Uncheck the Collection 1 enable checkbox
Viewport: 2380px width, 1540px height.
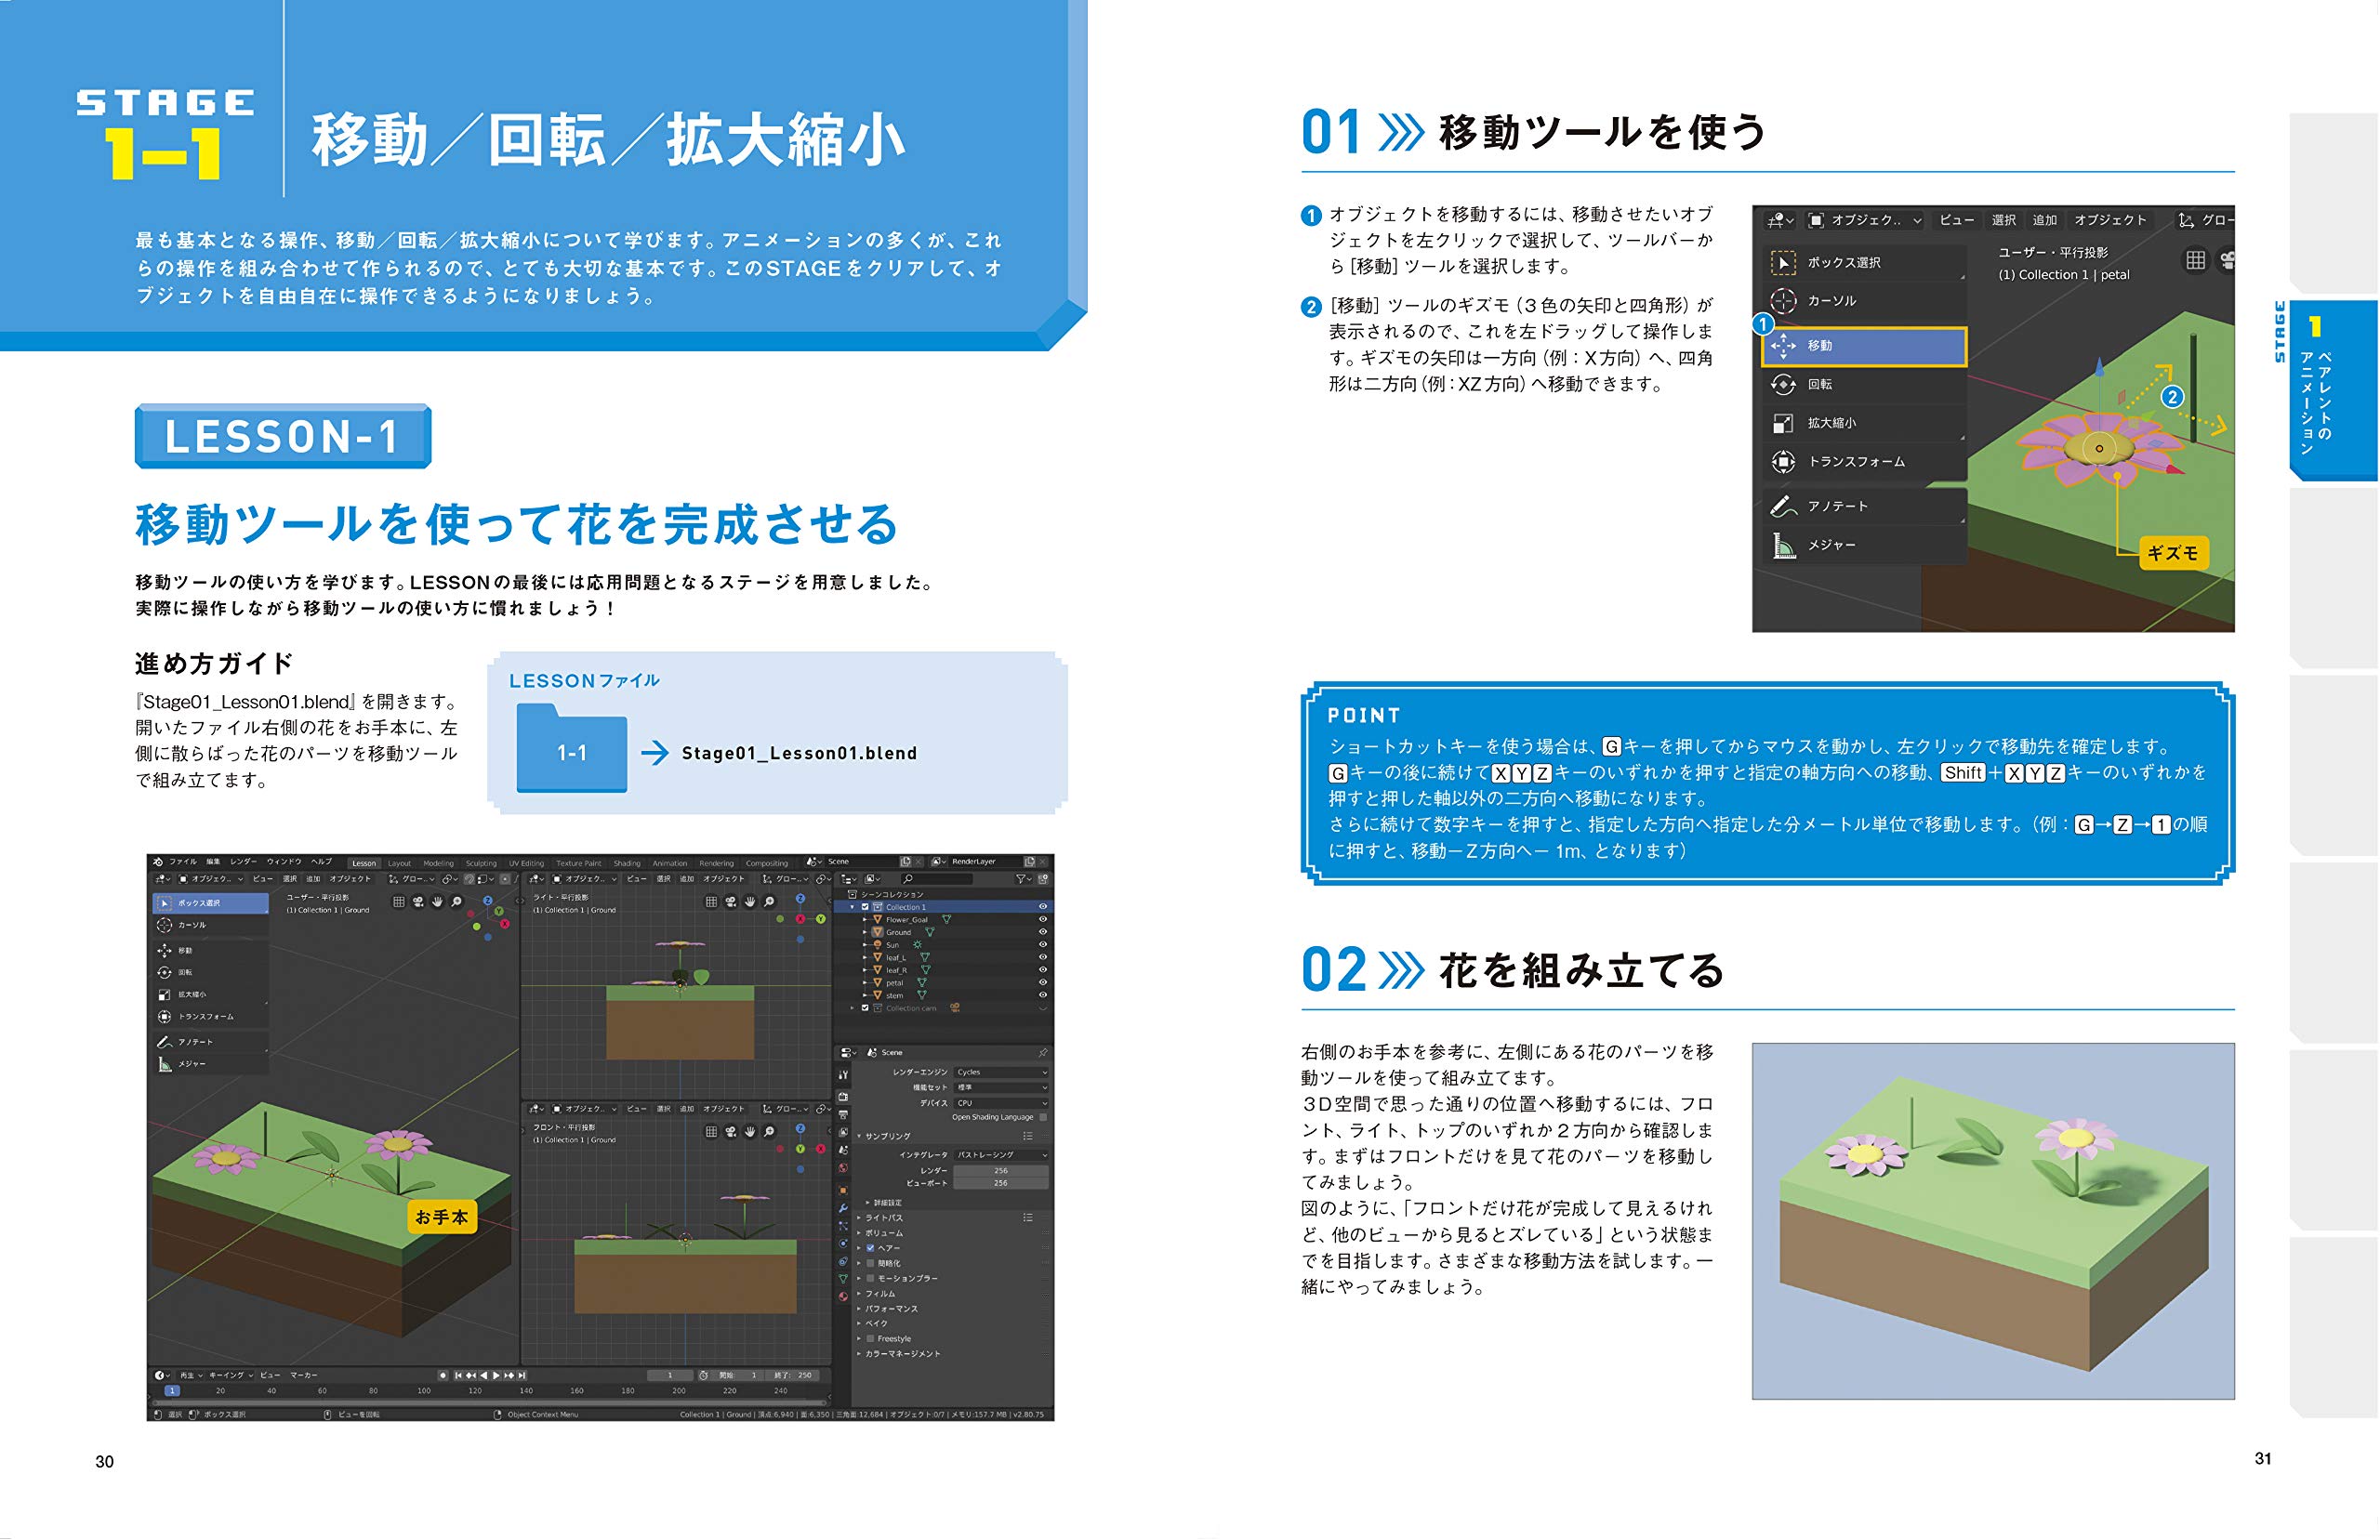pos(866,907)
